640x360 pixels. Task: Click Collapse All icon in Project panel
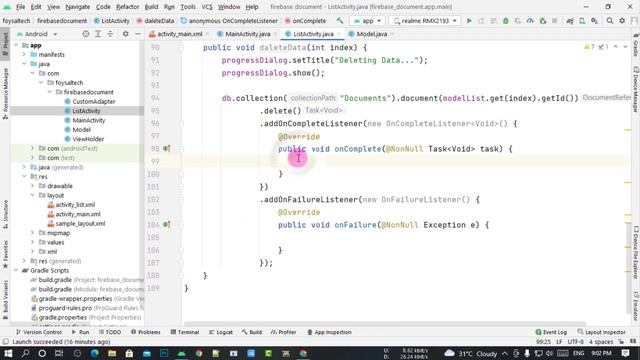[110, 34]
